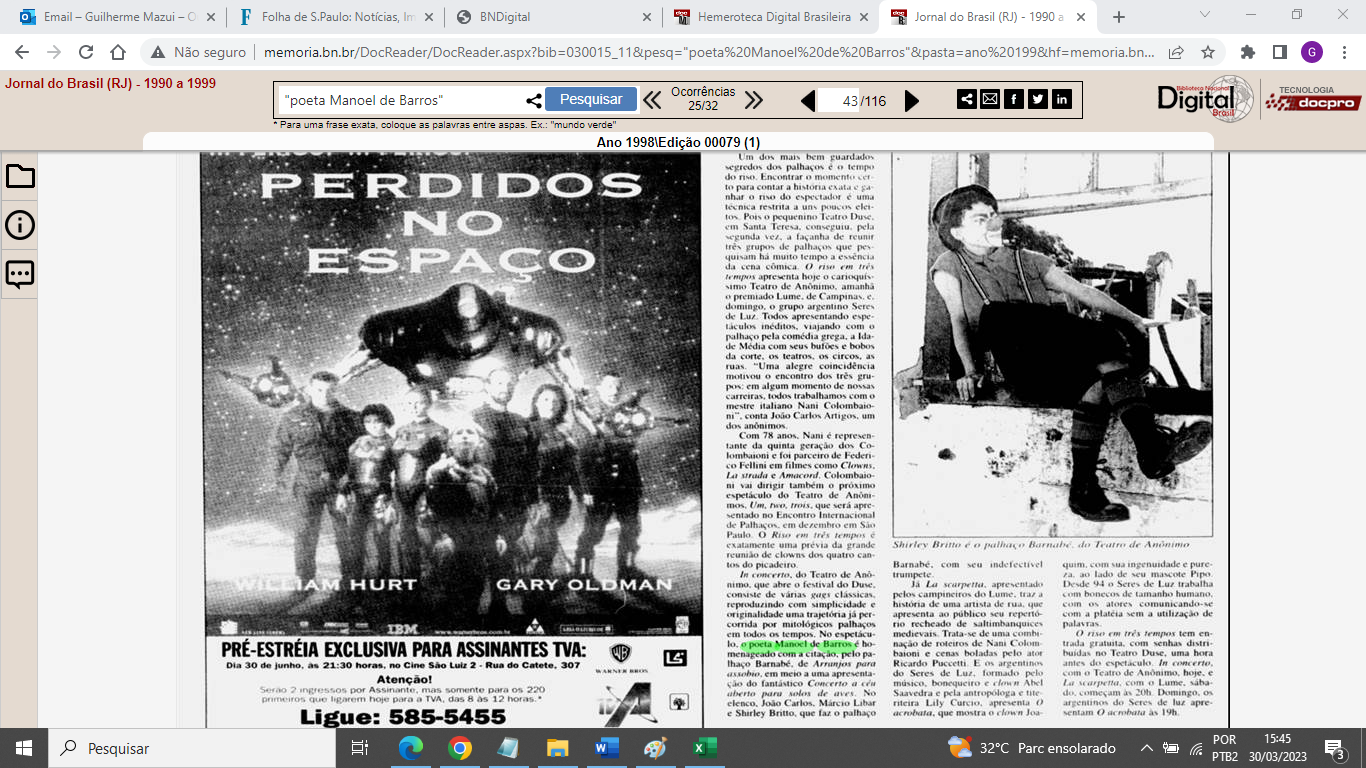Share the page on Twitter

pos(1038,99)
